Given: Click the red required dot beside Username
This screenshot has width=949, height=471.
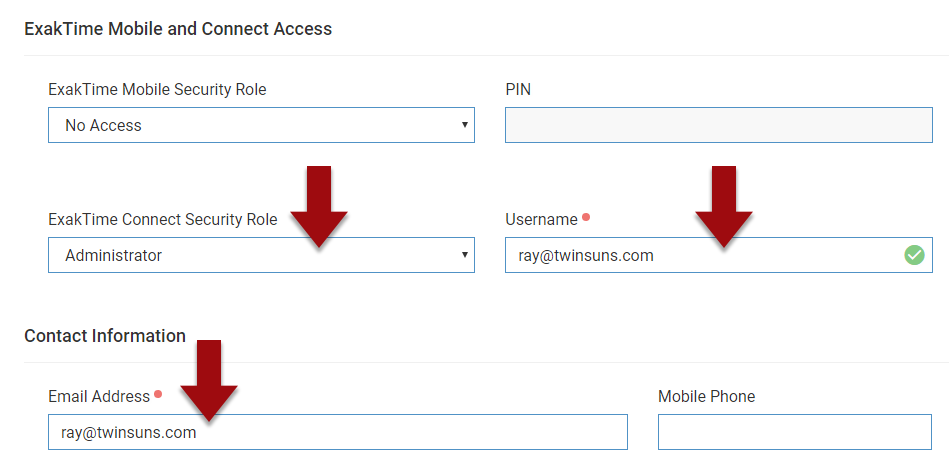Looking at the screenshot, I should [x=586, y=217].
